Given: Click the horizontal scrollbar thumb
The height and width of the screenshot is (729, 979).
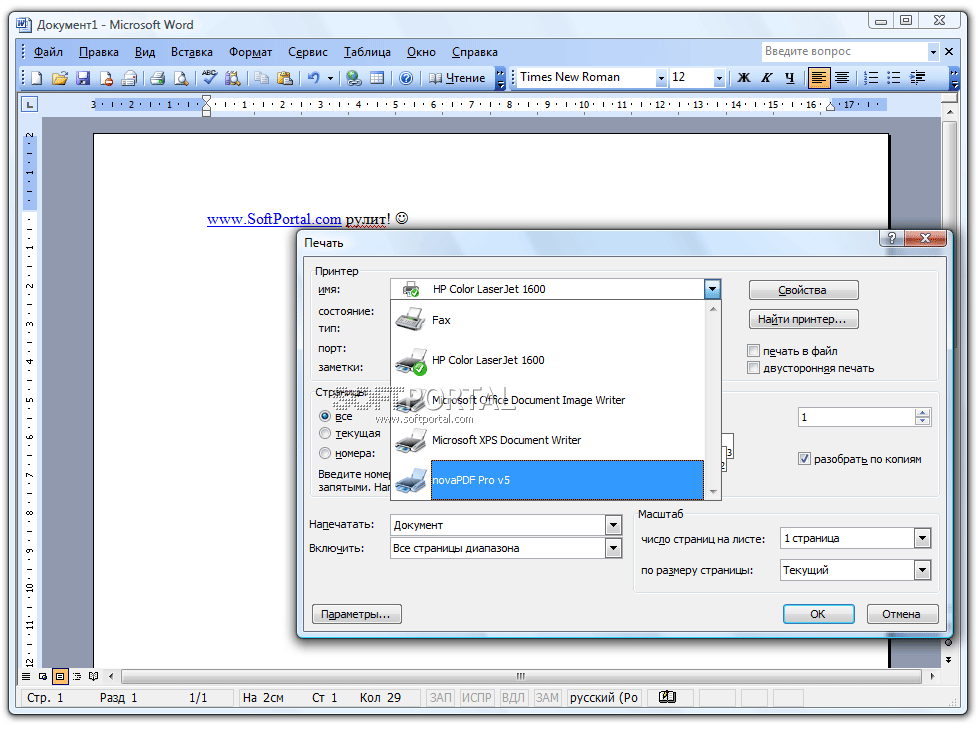Looking at the screenshot, I should [x=521, y=676].
